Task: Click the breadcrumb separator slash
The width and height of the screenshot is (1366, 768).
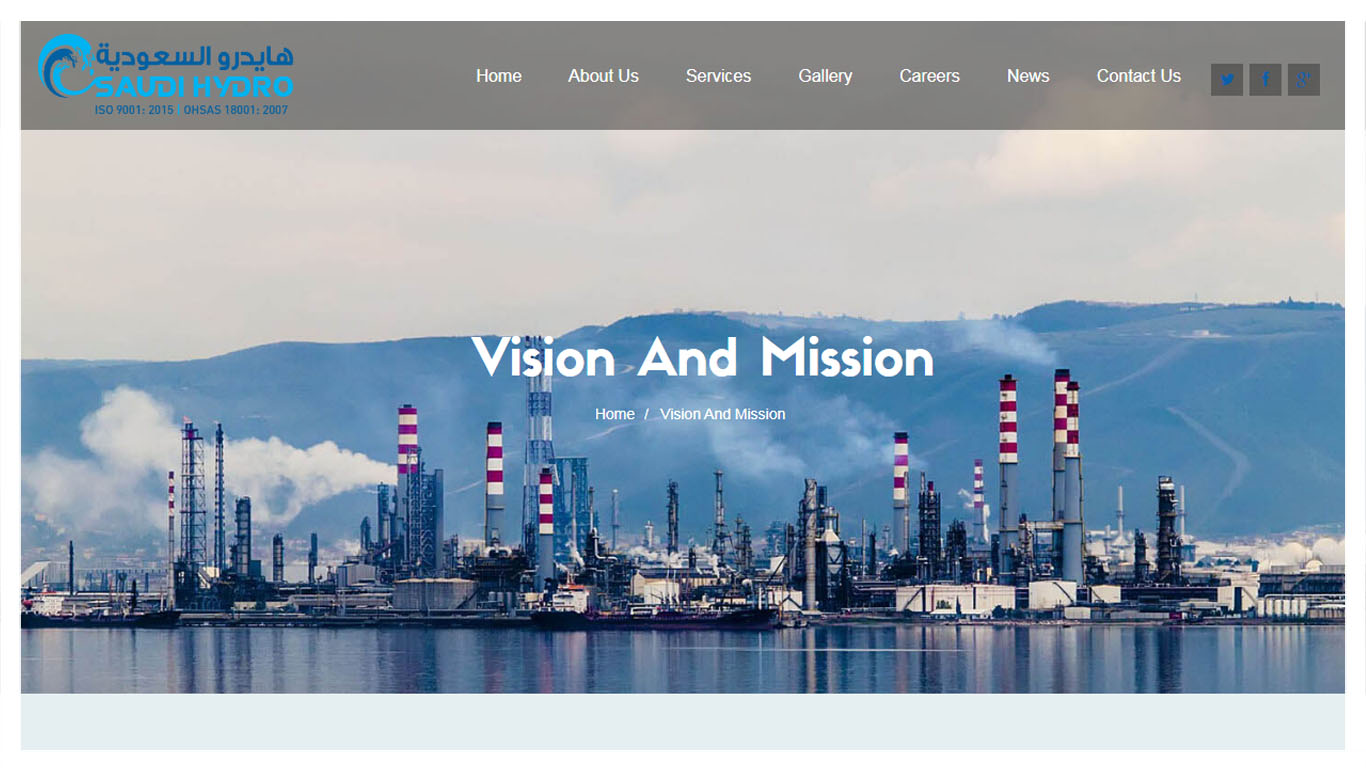Action: (x=648, y=413)
